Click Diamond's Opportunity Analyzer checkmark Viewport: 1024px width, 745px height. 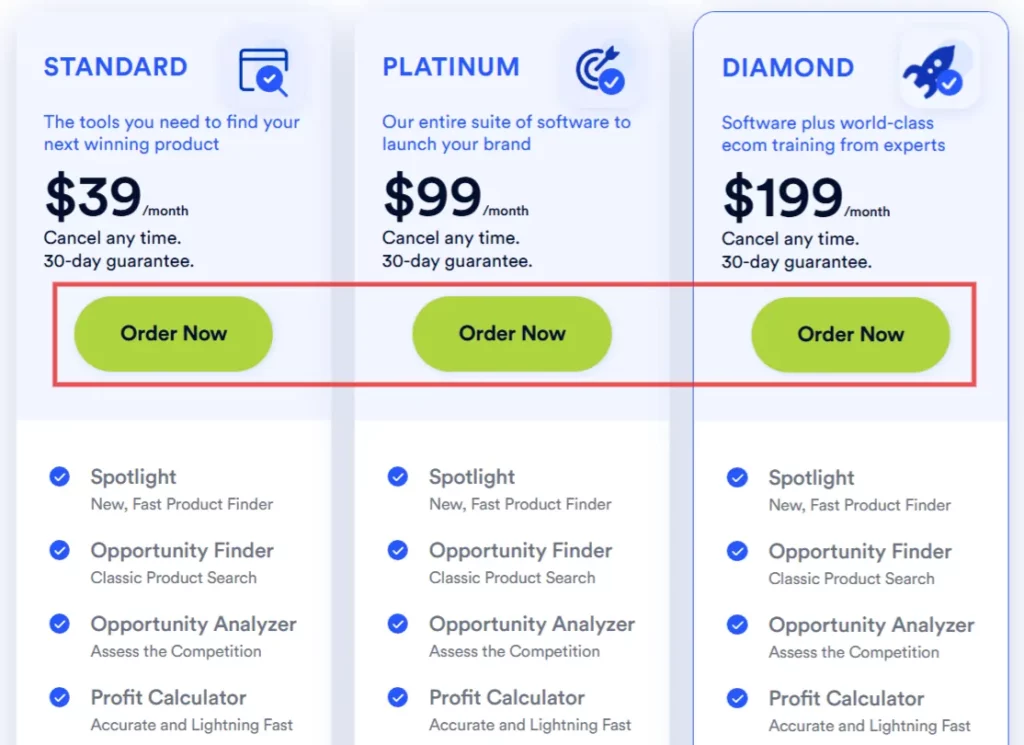point(738,625)
